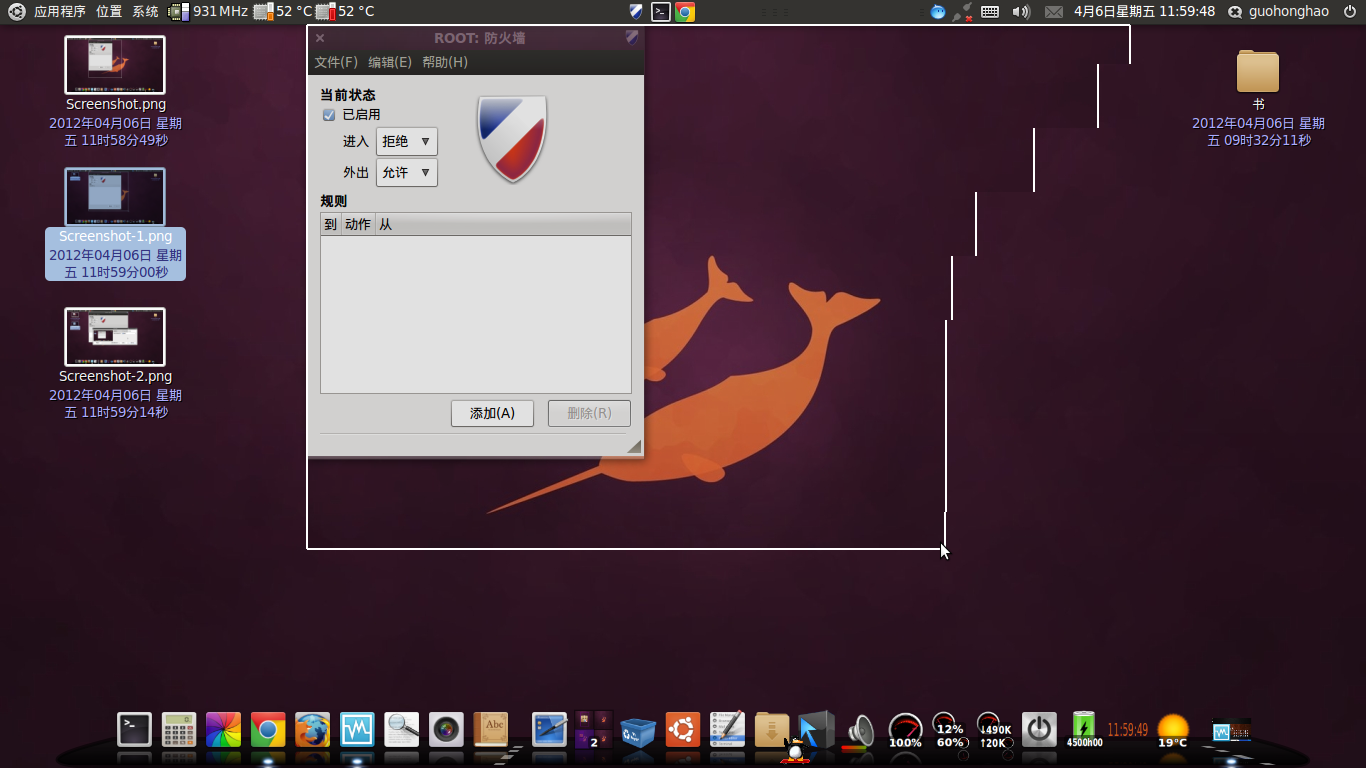The image size is (1366, 768).
Task: Click the terminal launcher in top panel
Action: 660,12
